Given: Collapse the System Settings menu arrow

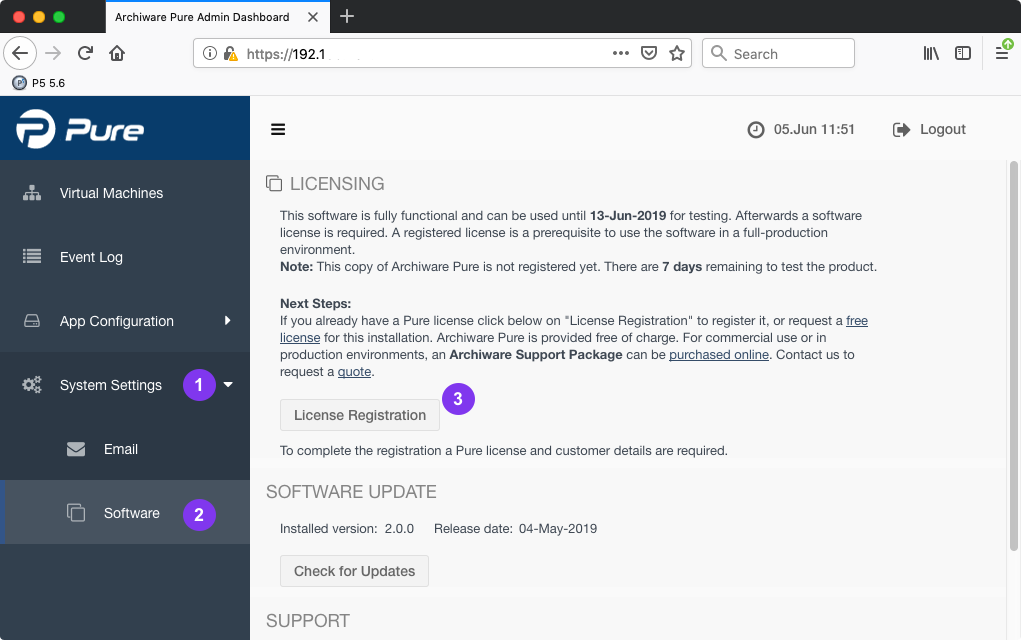Looking at the screenshot, I should [228, 385].
